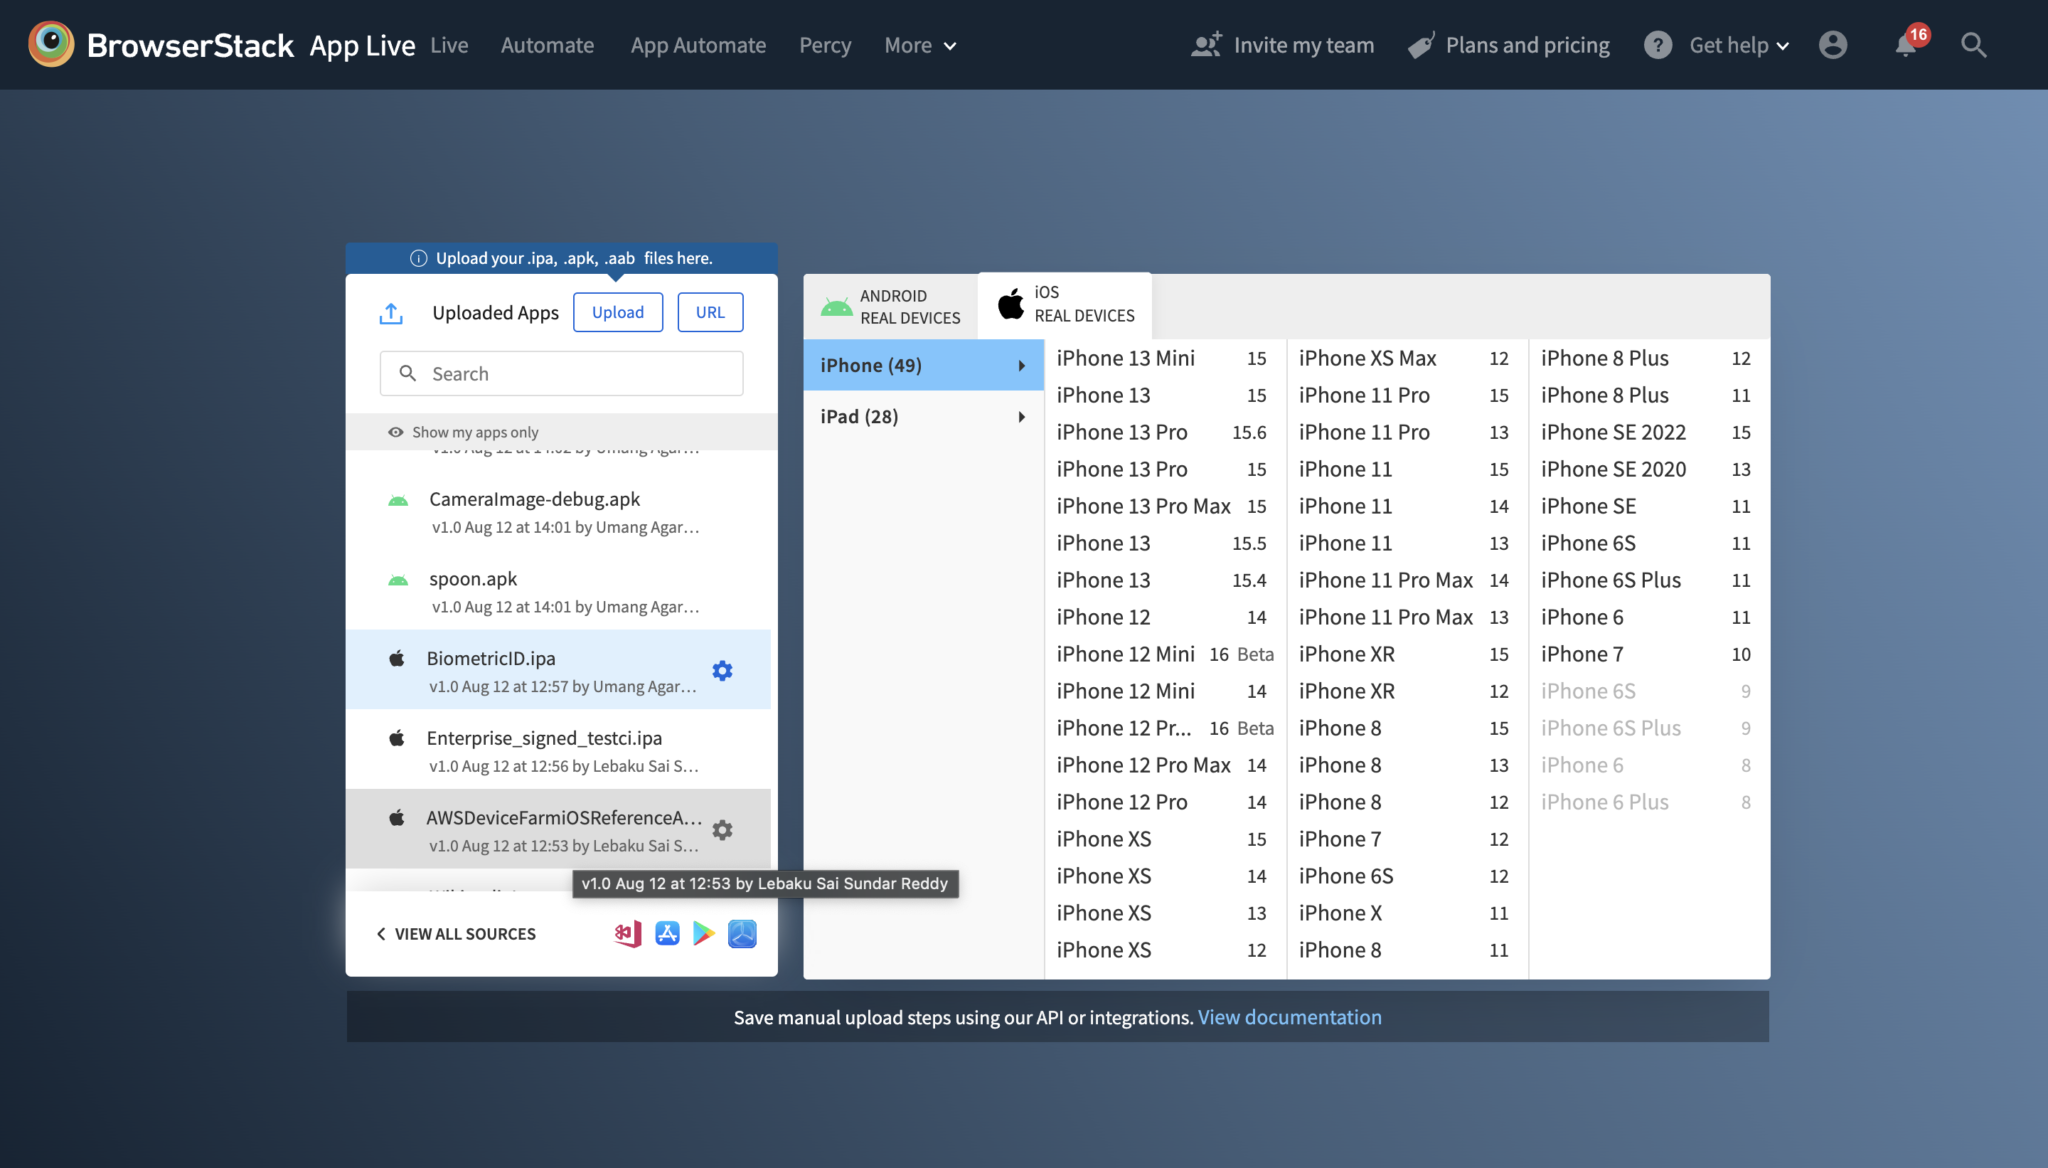Switch to Android Real Devices tab

tap(890, 306)
